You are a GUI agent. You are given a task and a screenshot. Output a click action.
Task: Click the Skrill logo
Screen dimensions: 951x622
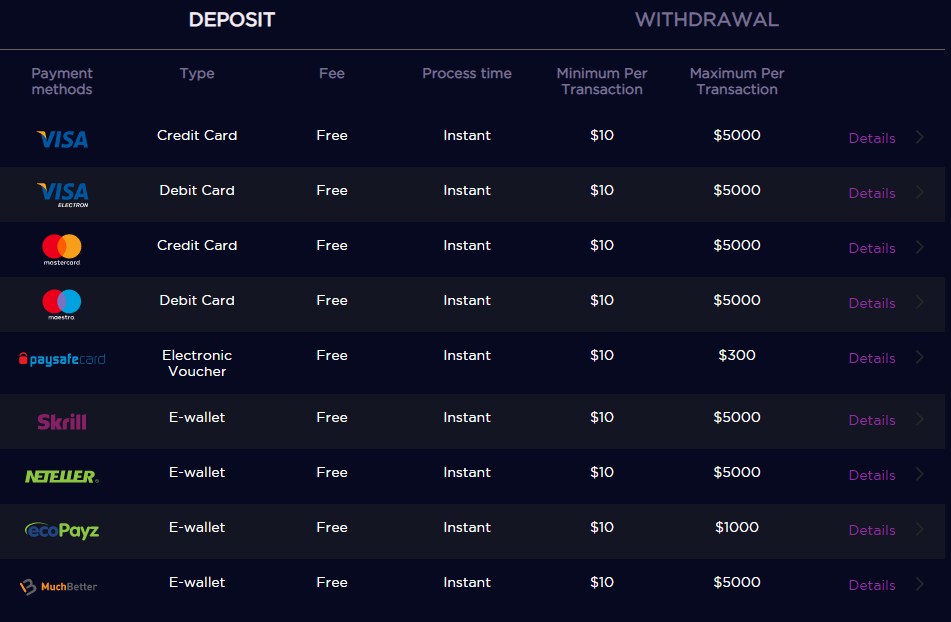point(62,421)
